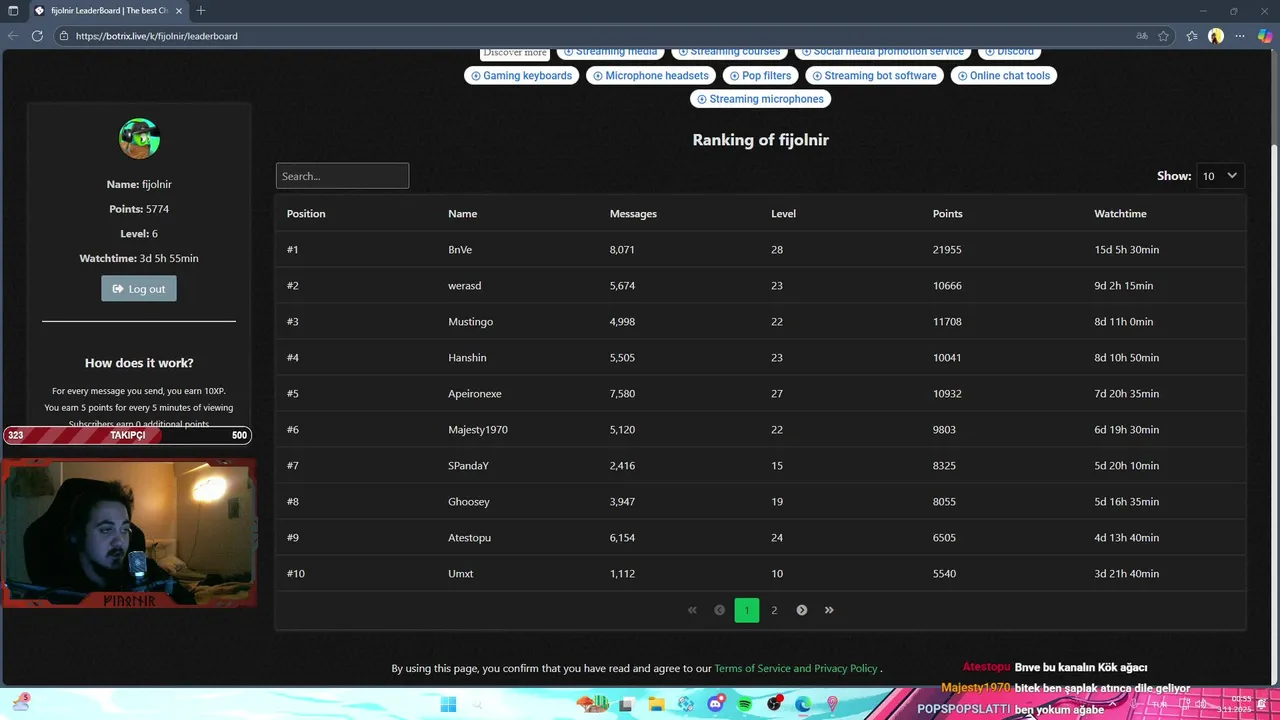
Task: Click the Microphone headsets suggestion chip
Action: pyautogui.click(x=651, y=76)
